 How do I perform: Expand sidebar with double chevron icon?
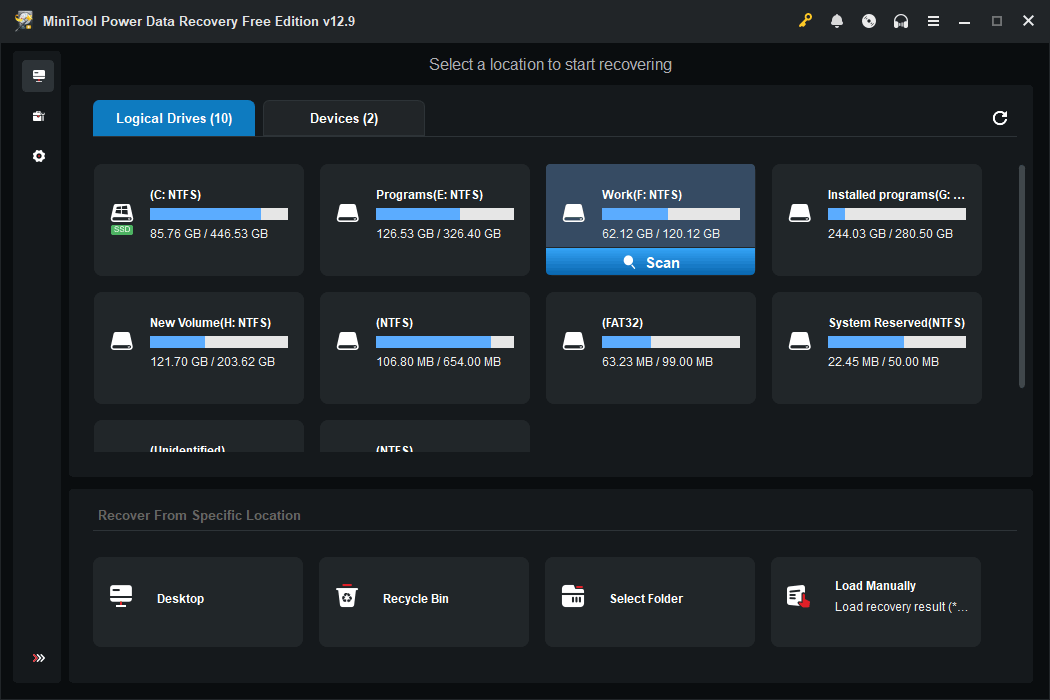click(x=39, y=658)
